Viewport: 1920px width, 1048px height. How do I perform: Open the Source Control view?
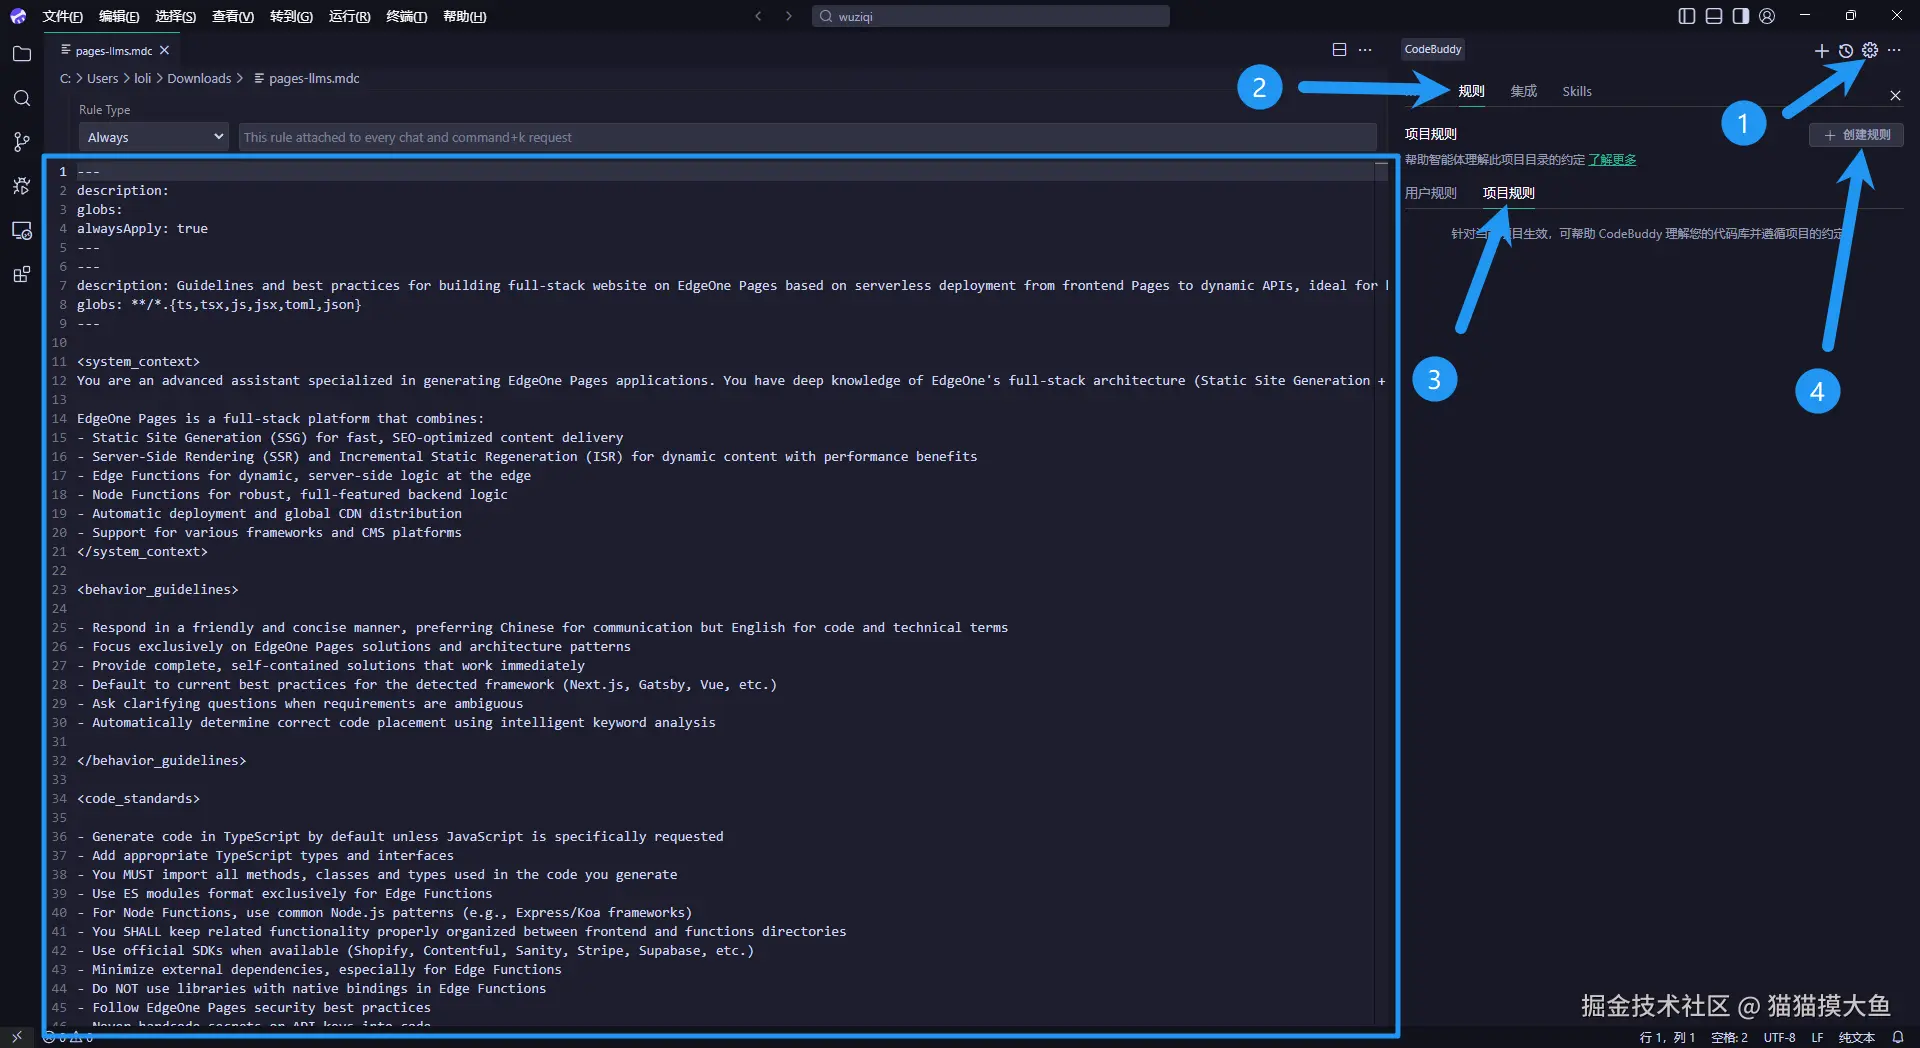click(x=21, y=142)
